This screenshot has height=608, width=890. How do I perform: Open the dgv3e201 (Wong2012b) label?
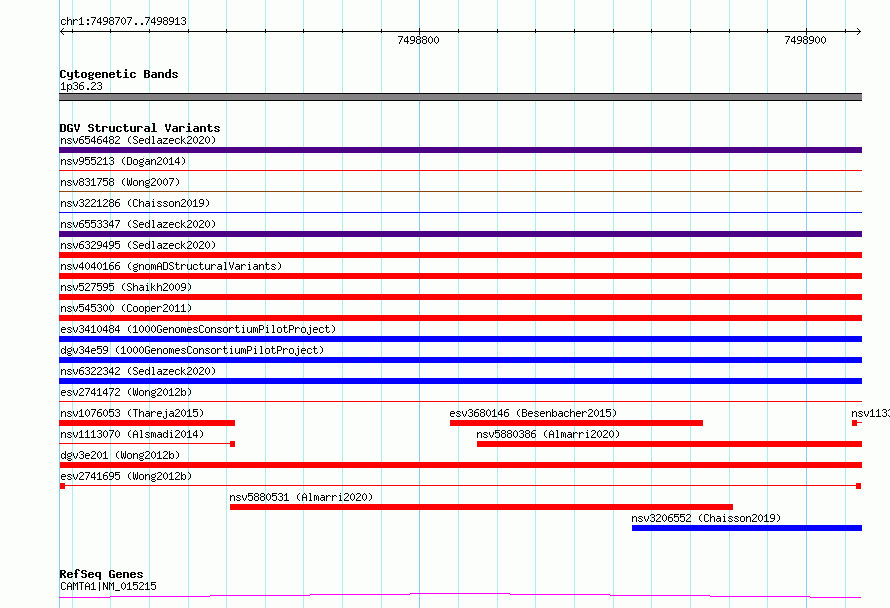click(120, 455)
